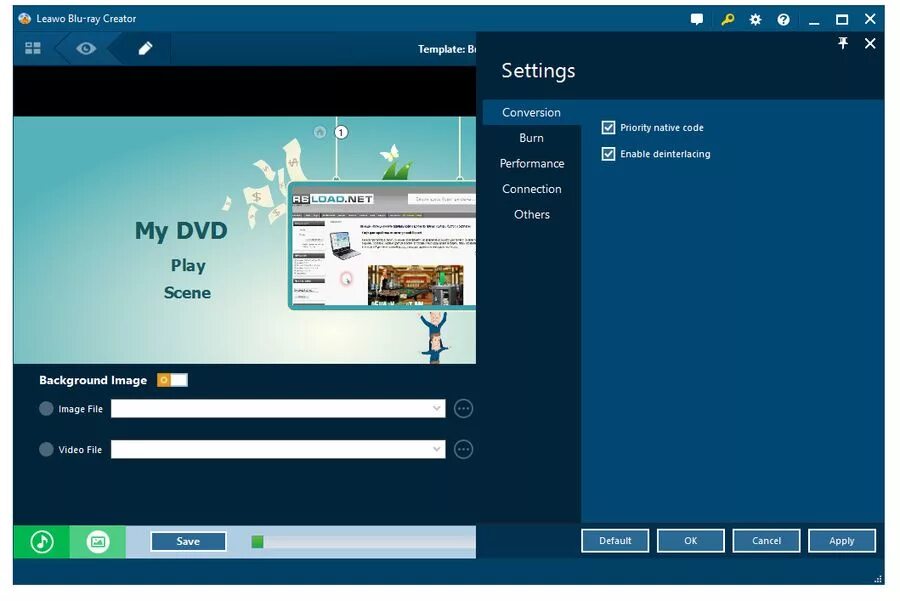Screen dimensions: 900x601
Task: Expand the Image File dropdown
Action: (437, 408)
